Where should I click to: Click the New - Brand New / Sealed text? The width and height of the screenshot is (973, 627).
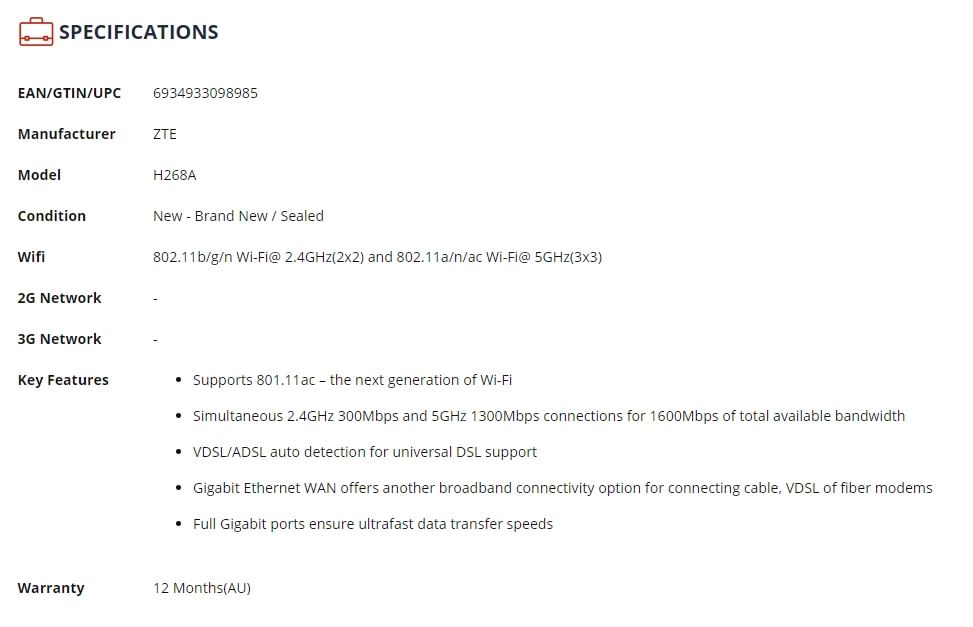(x=238, y=216)
